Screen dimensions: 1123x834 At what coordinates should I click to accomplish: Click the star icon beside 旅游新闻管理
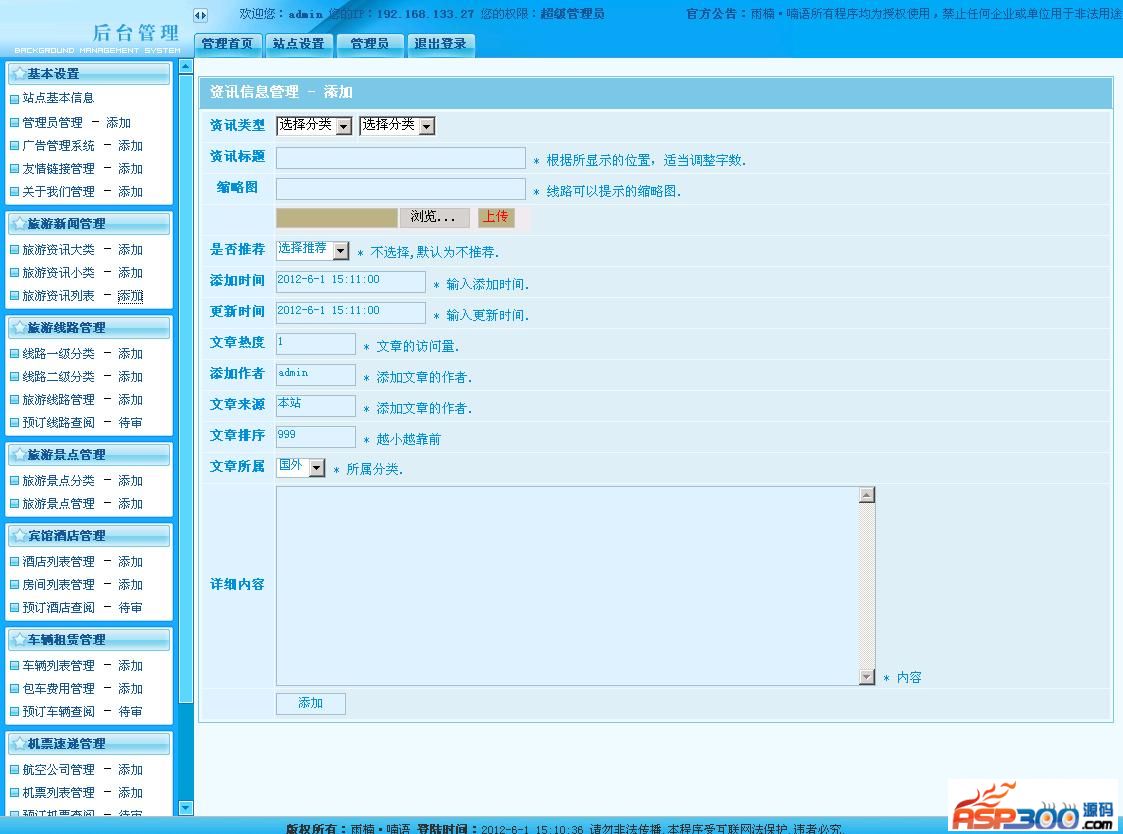point(19,224)
